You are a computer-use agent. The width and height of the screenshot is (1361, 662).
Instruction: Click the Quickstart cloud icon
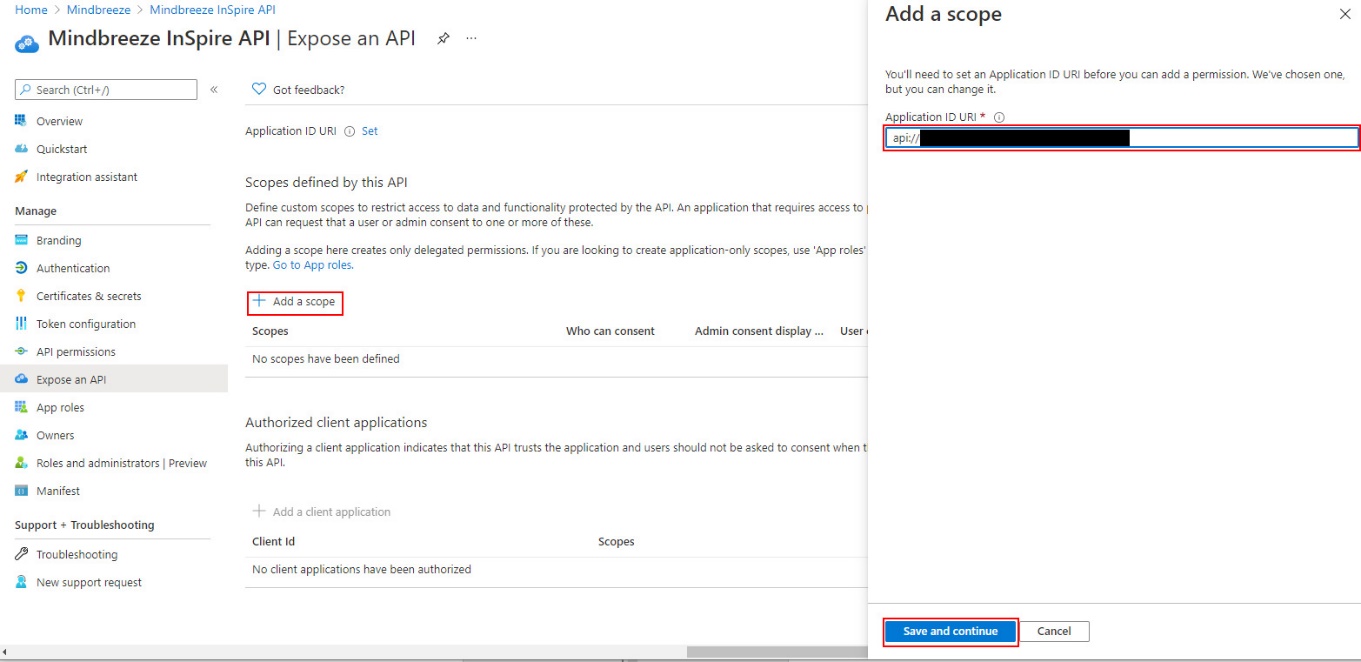[x=21, y=149]
